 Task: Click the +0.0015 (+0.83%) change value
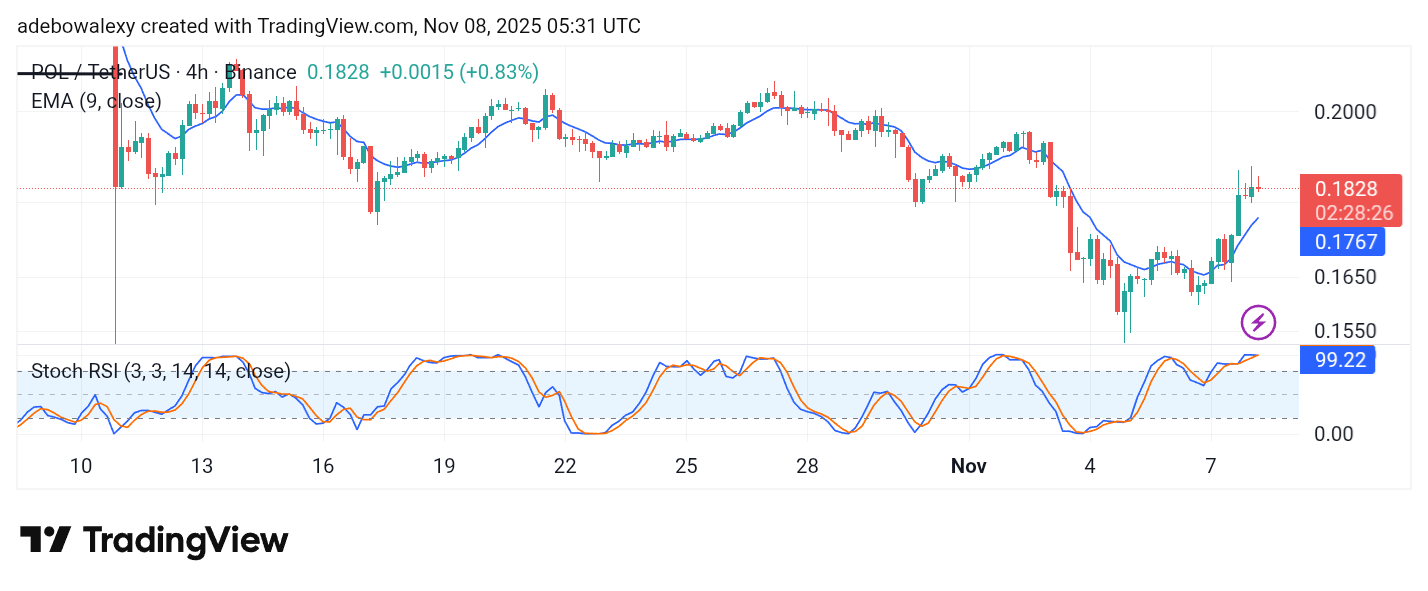pyautogui.click(x=461, y=72)
